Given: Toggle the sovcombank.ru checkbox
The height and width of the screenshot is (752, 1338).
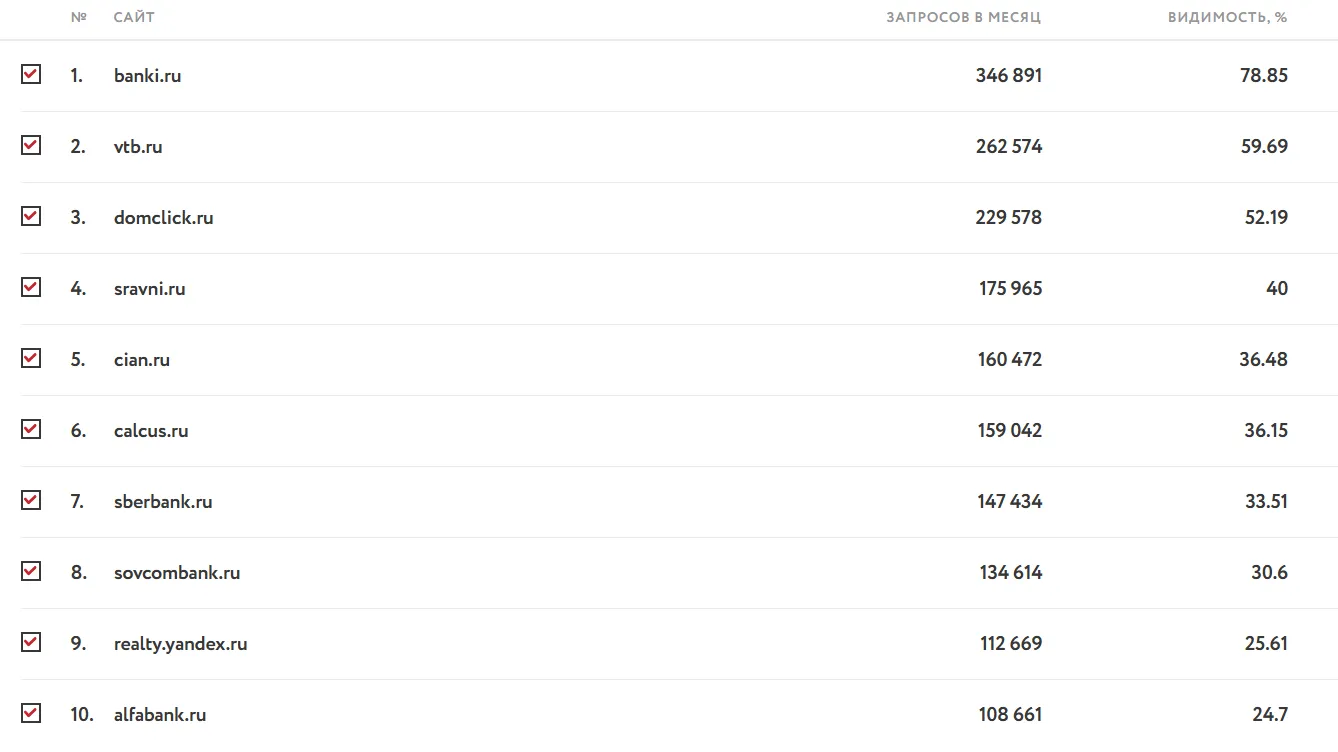Looking at the screenshot, I should click(x=31, y=571).
